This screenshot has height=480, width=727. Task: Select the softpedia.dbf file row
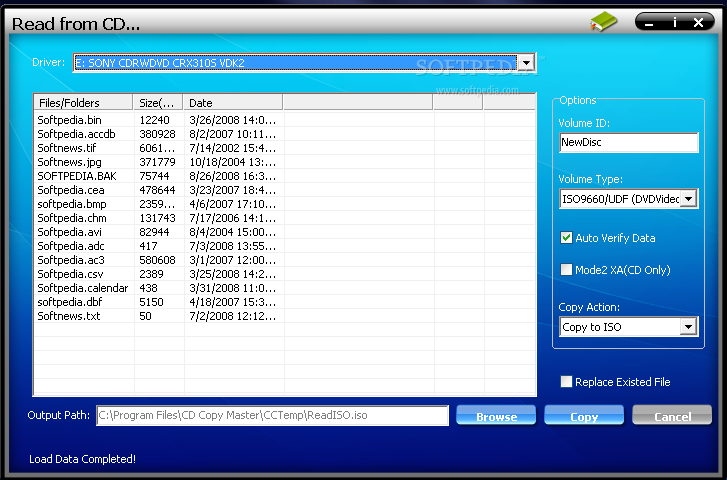285,302
